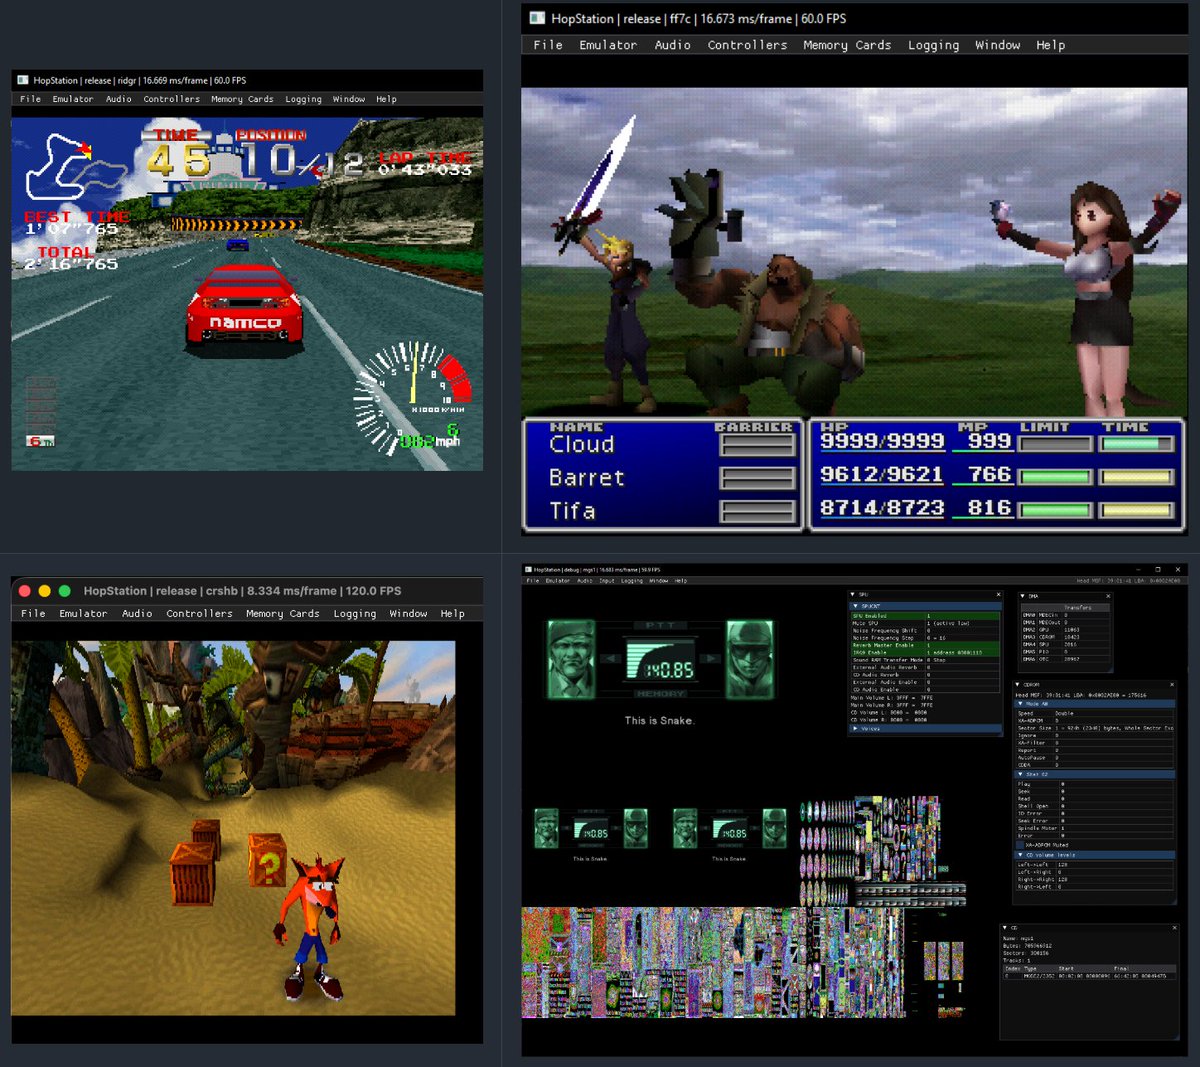This screenshot has height=1067, width=1200.
Task: Click Barret's name in battle menu
Action: [x=587, y=478]
